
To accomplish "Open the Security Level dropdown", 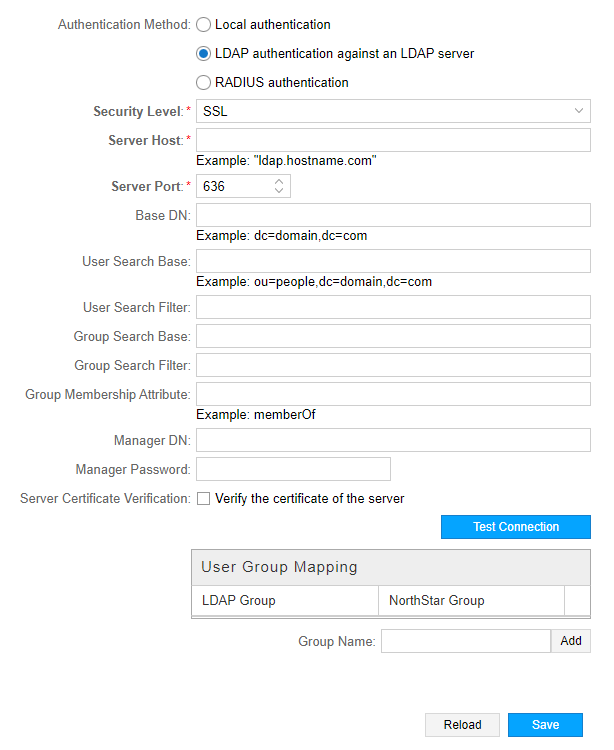I will pos(393,111).
